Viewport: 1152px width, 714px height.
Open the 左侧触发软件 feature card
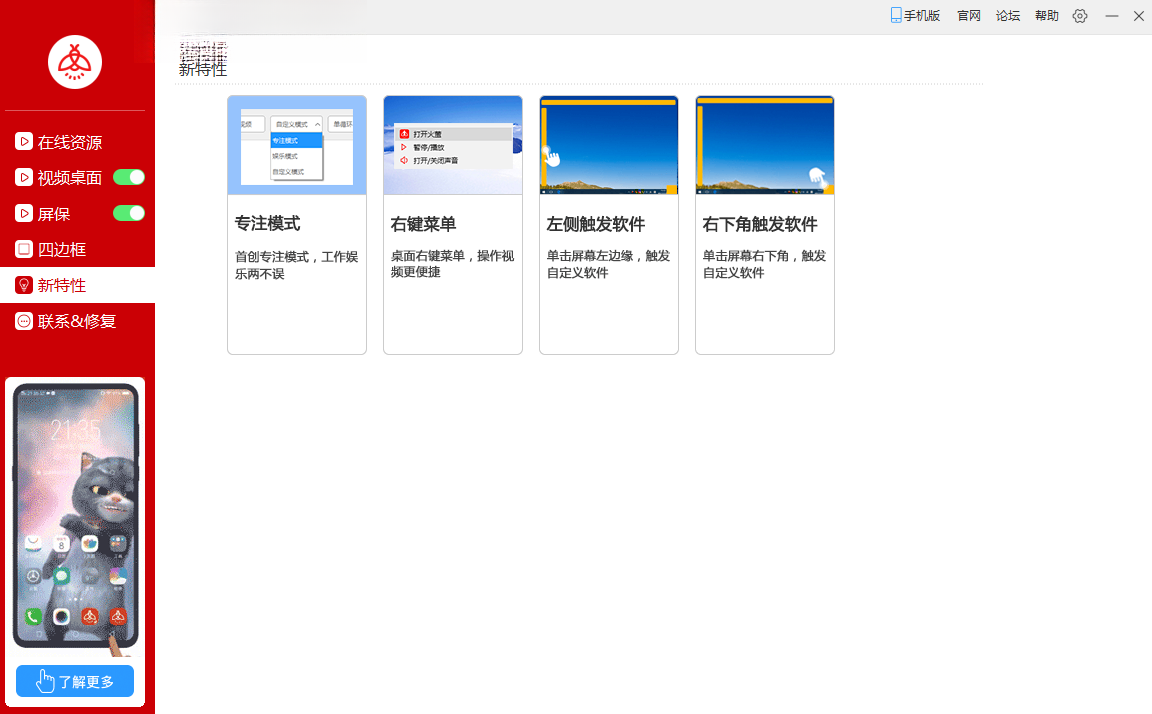pos(608,225)
